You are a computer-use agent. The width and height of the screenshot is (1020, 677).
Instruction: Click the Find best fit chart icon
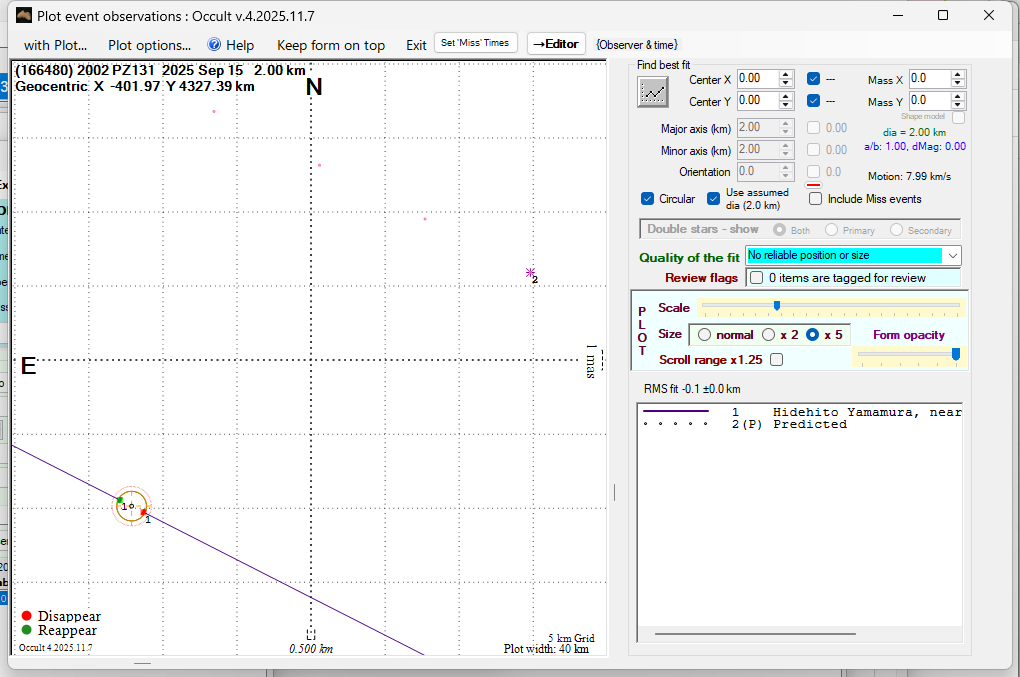point(653,92)
